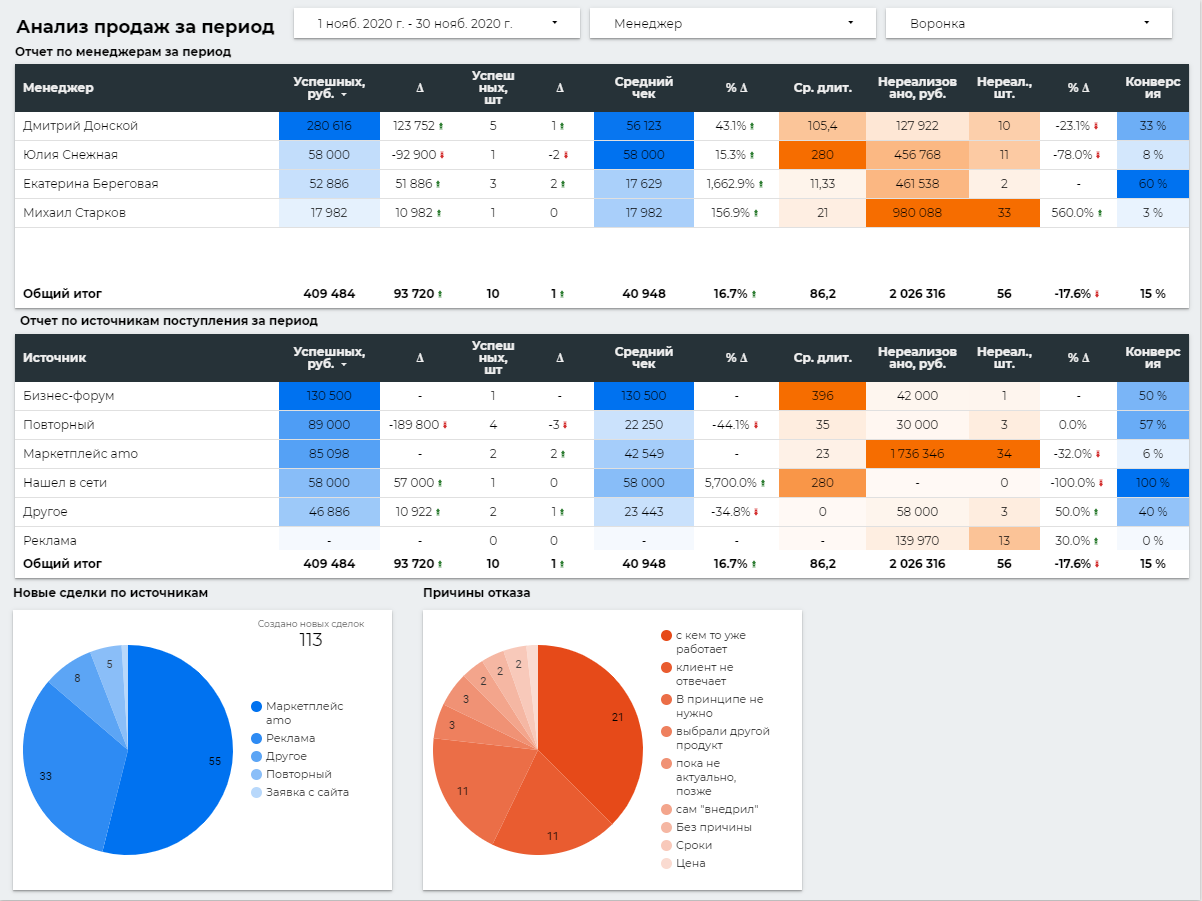Click the Заявка с сайта legend color dot

click(x=256, y=793)
